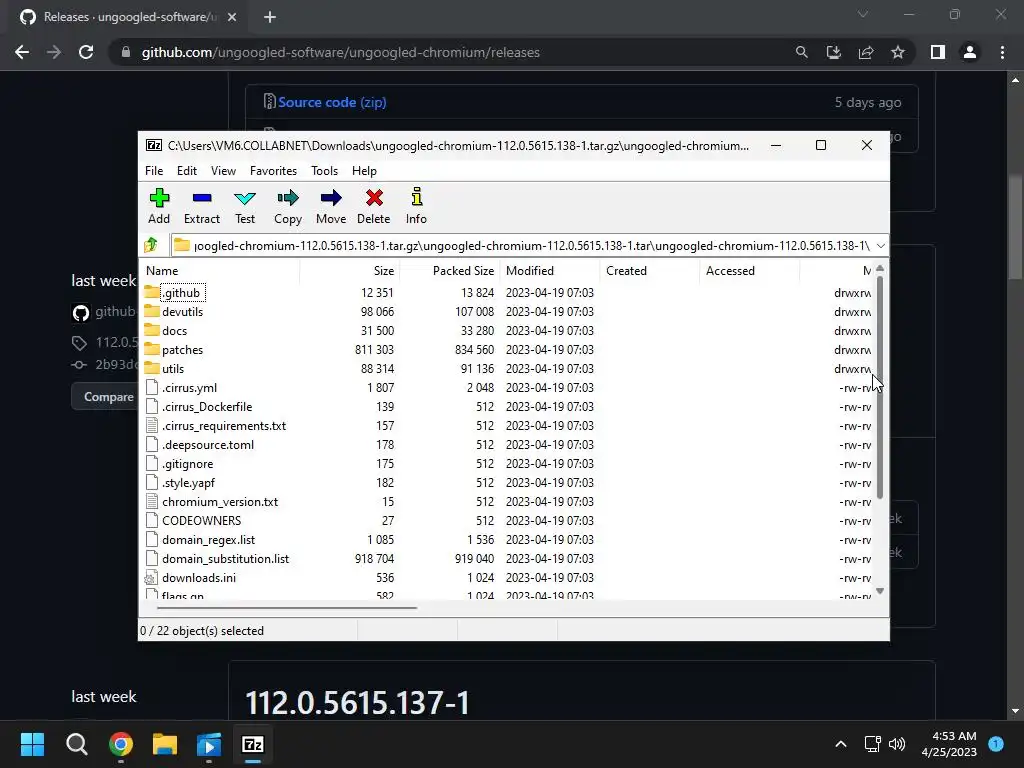Select the .deepsource.toml file
This screenshot has height=768, width=1024.
[x=208, y=445]
